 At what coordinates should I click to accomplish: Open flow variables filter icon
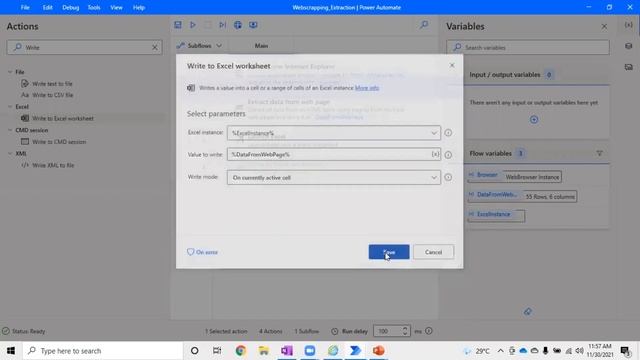tap(599, 153)
